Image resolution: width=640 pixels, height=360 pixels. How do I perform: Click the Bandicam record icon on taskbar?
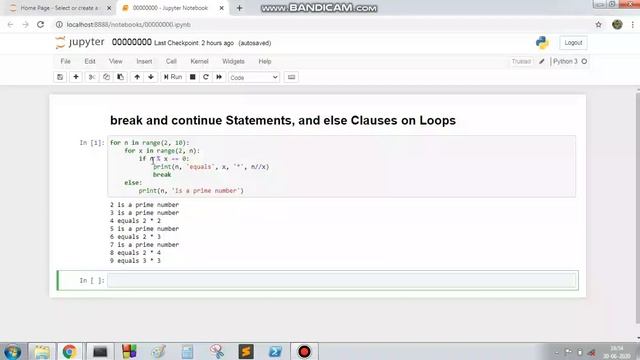[x=304, y=351]
